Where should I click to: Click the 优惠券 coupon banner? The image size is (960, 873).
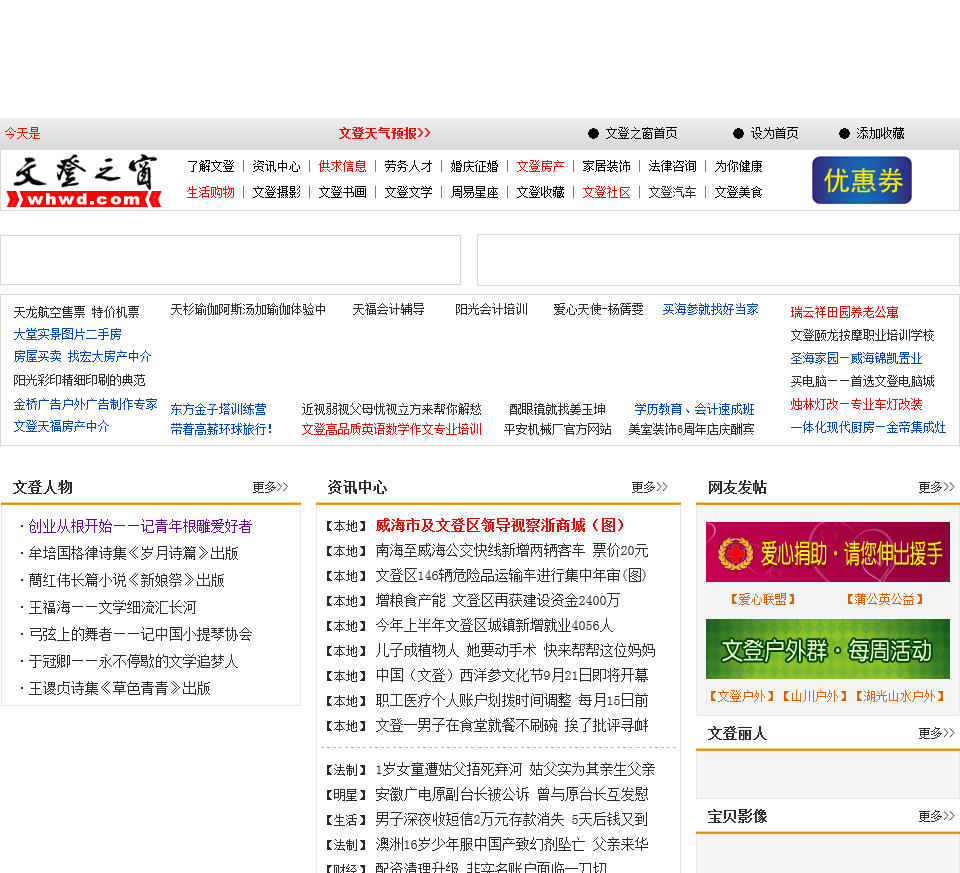point(861,180)
